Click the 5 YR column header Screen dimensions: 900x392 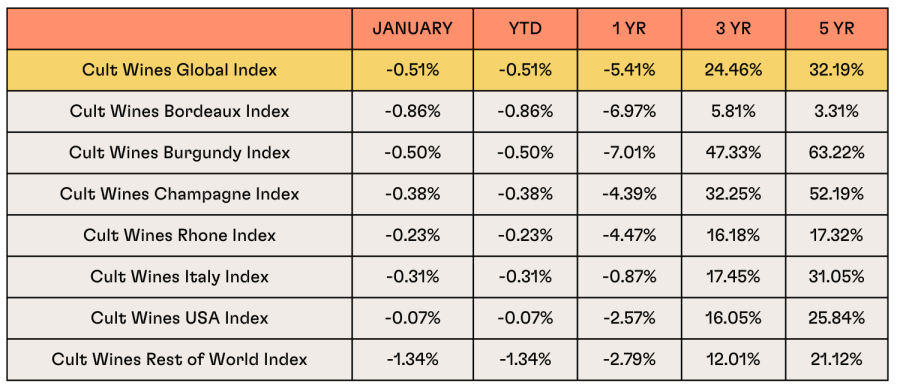pyautogui.click(x=837, y=29)
